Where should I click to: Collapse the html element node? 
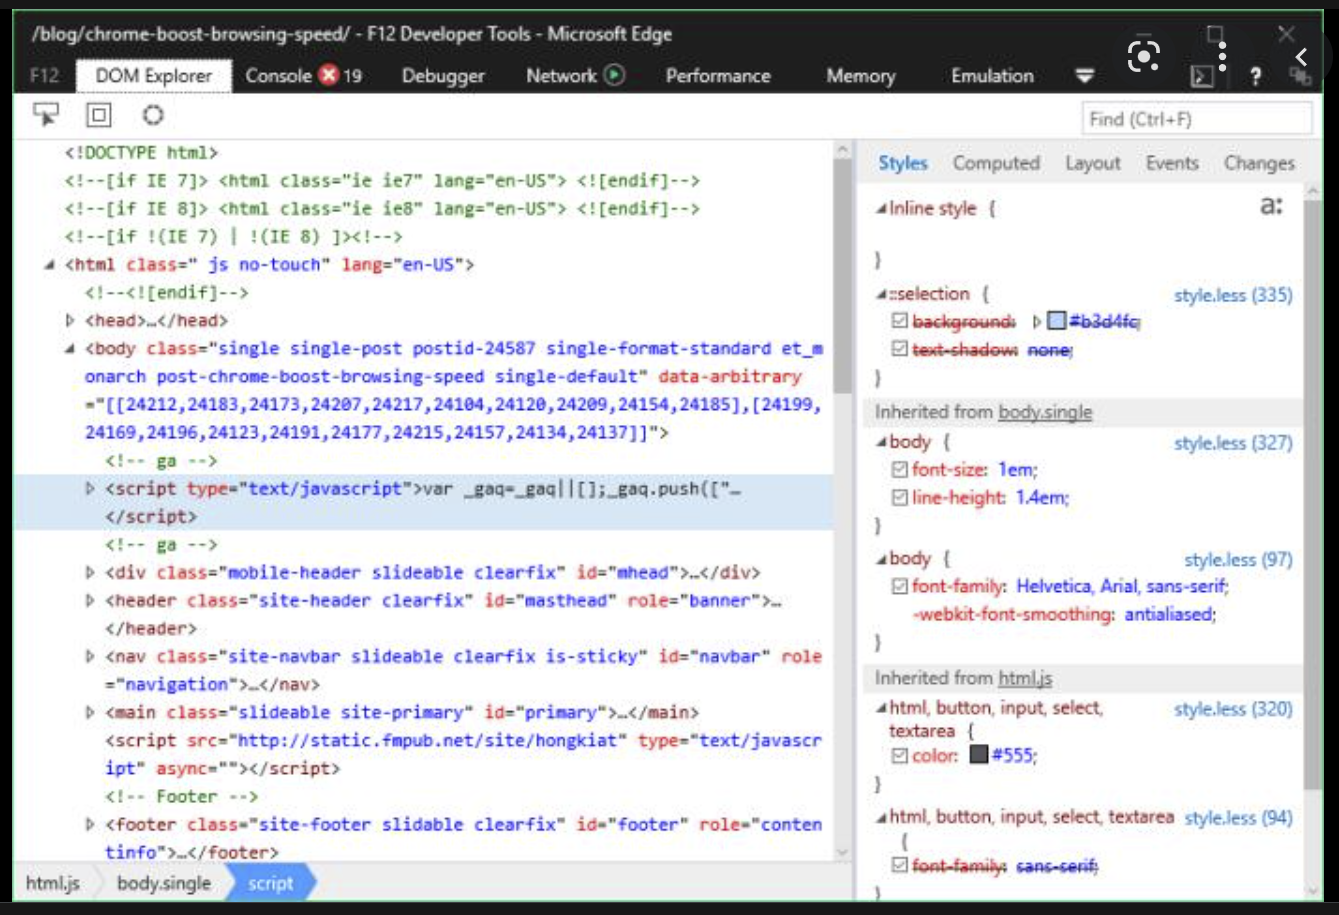tap(49, 265)
